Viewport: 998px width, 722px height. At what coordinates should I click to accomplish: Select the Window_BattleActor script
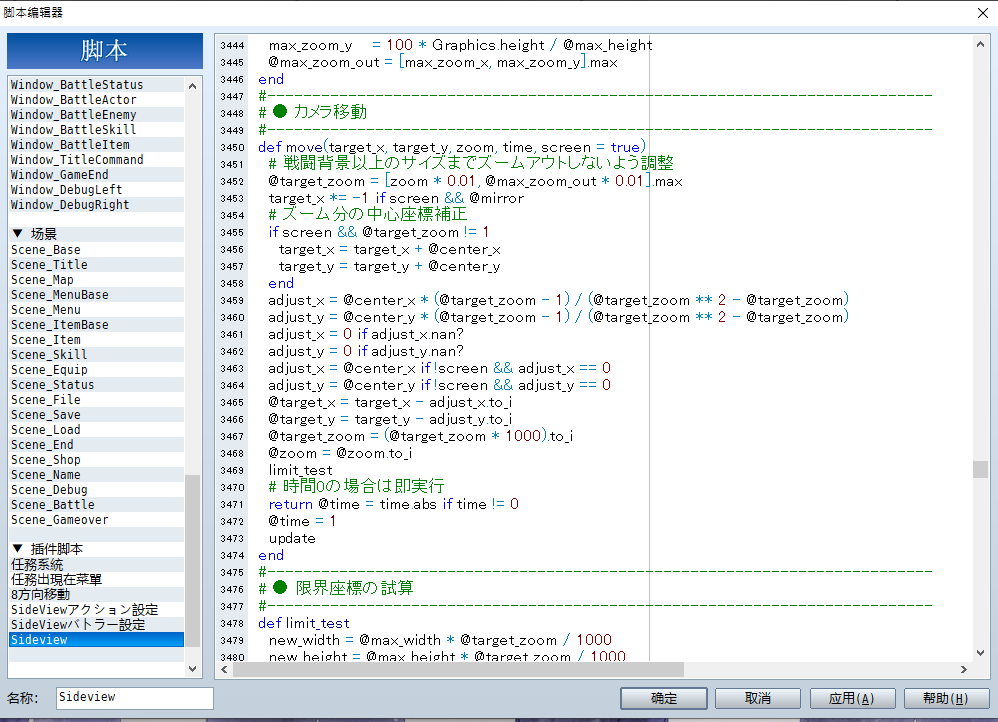click(97, 100)
